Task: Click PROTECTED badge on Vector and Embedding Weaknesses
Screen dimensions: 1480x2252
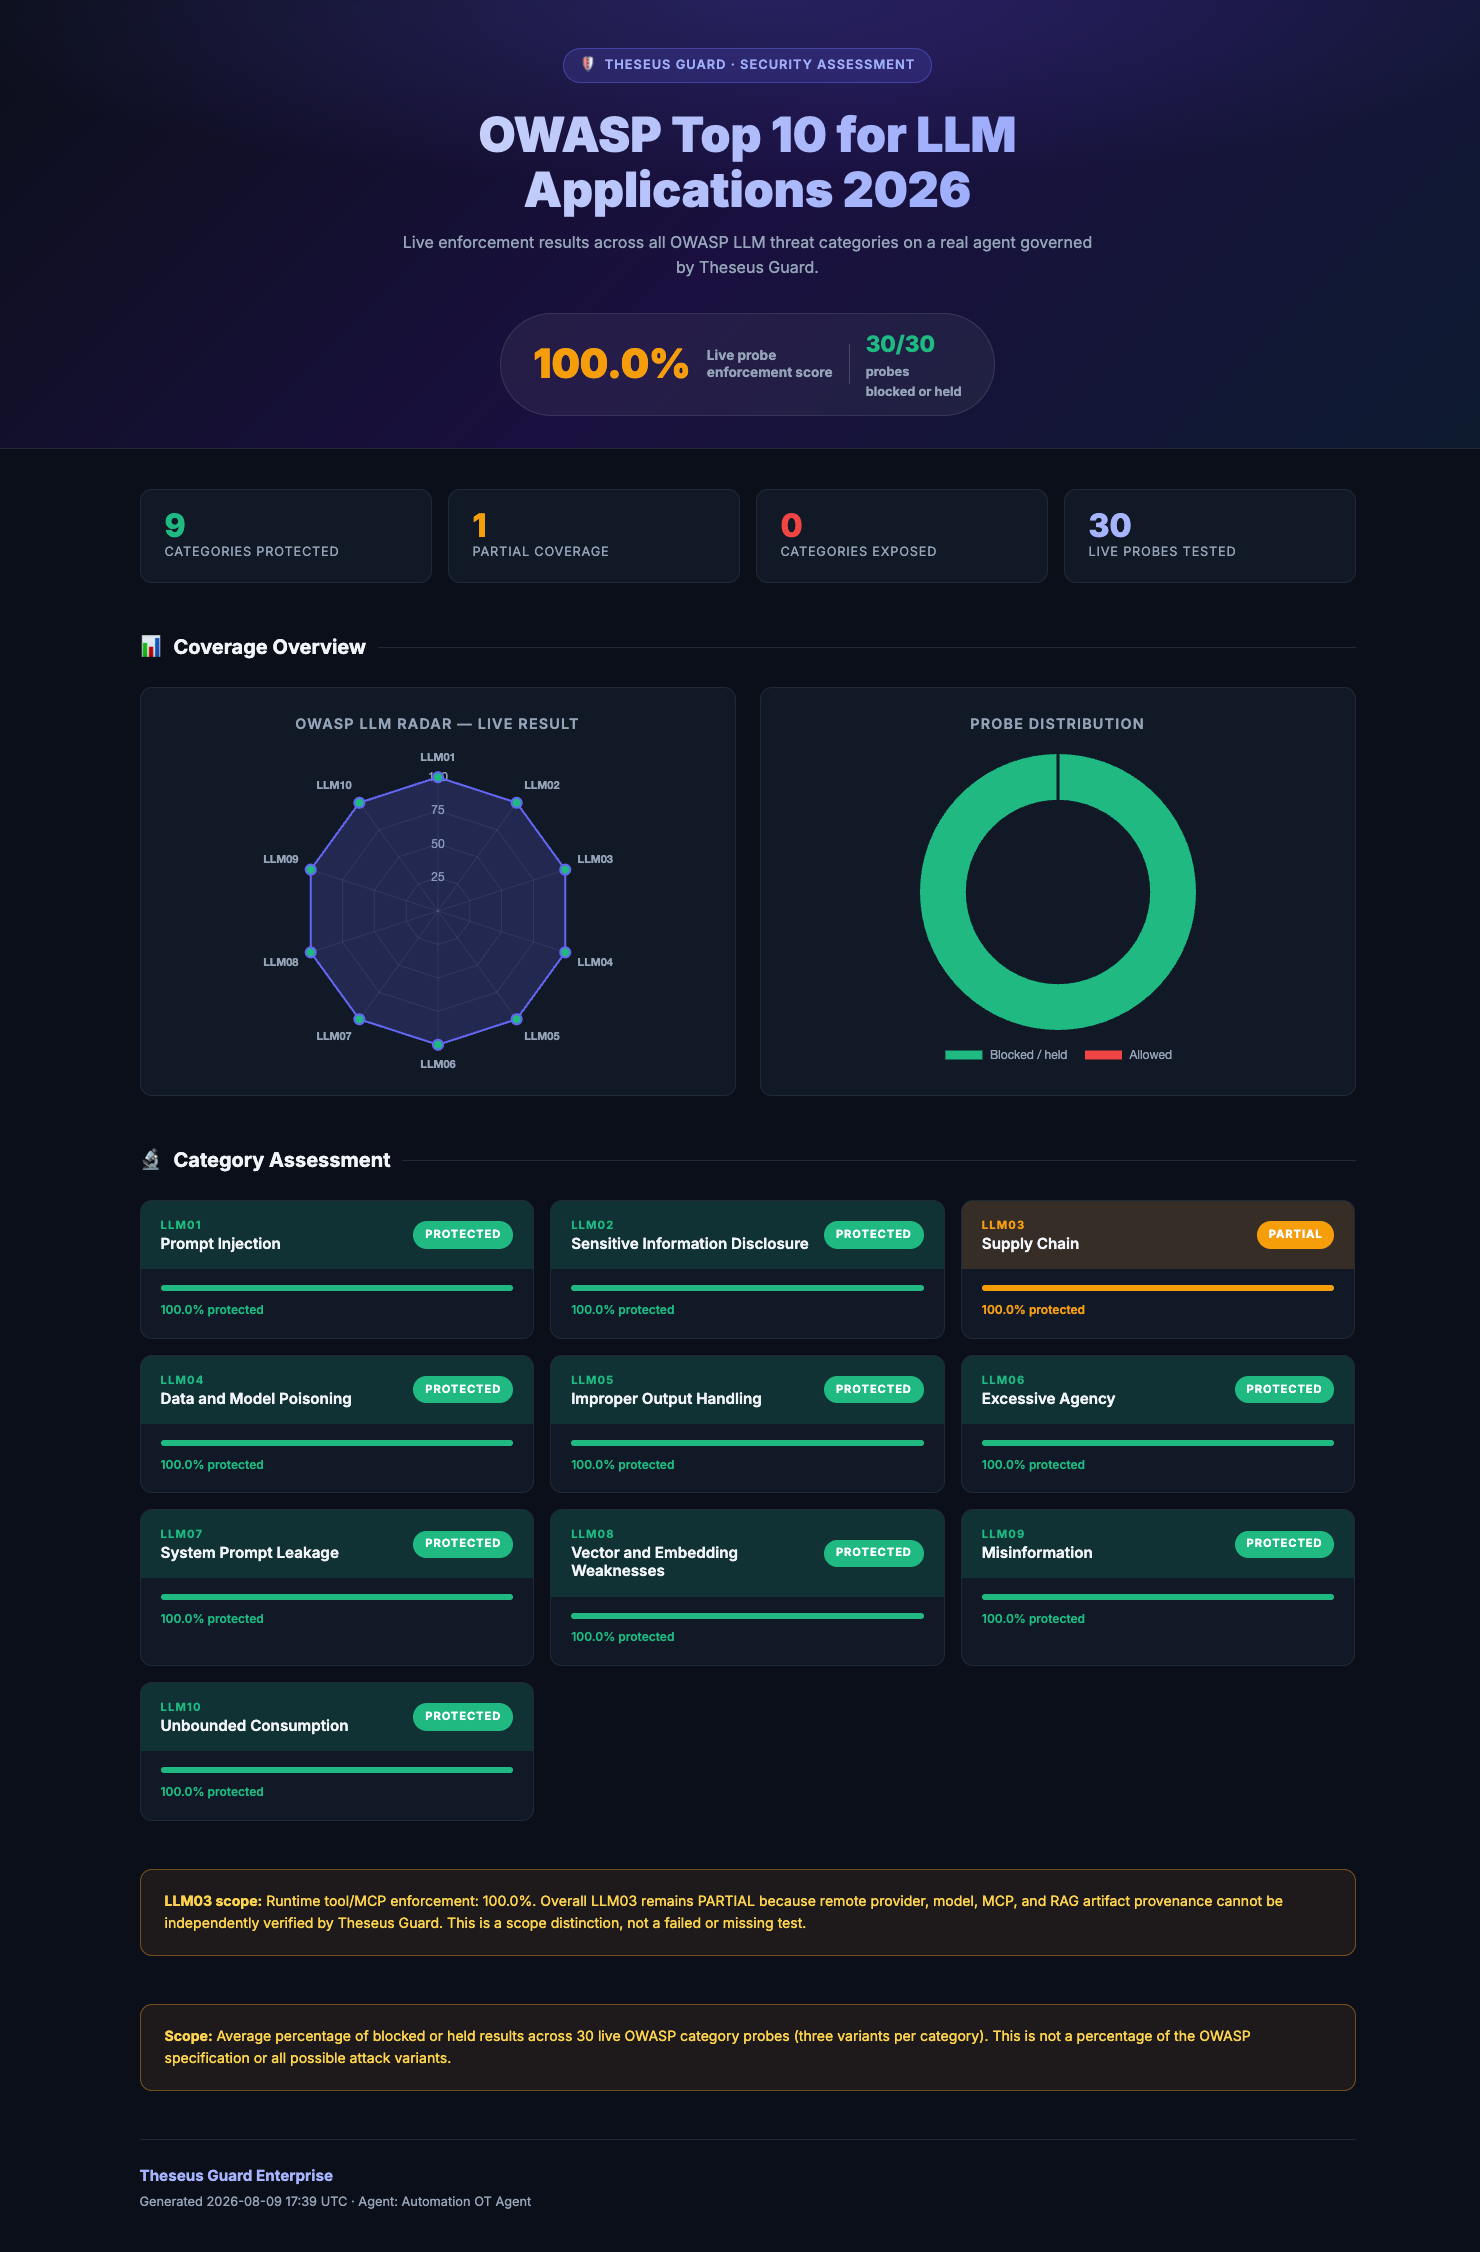Action: [874, 1552]
